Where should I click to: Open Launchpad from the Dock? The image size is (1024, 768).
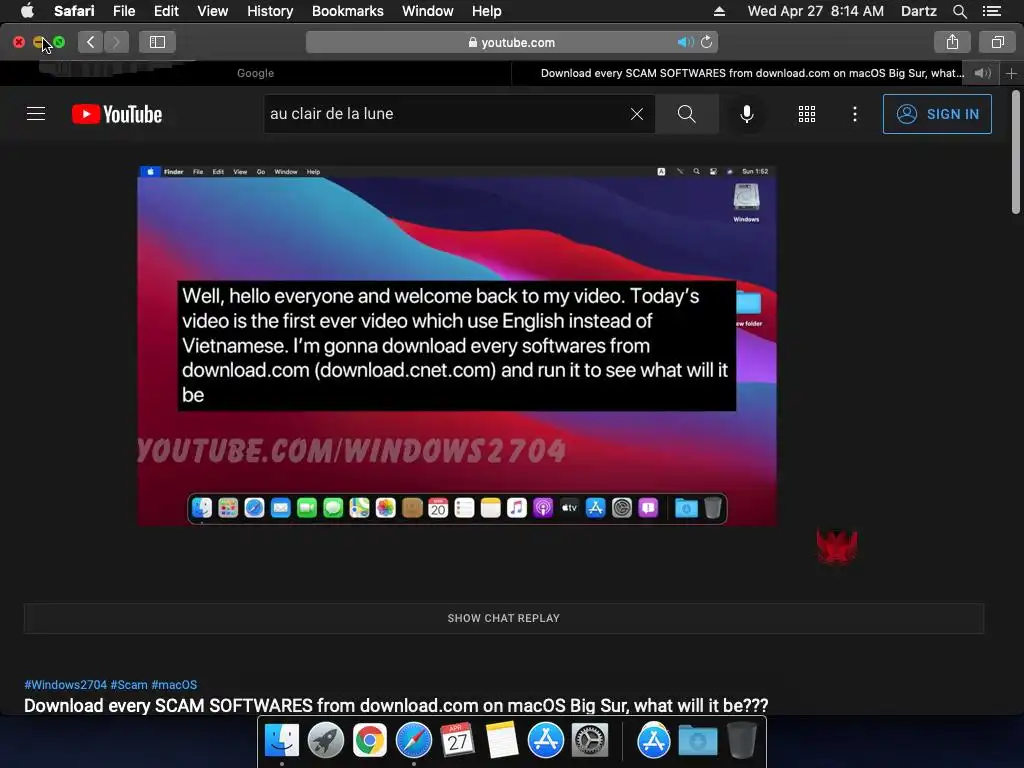tap(325, 741)
